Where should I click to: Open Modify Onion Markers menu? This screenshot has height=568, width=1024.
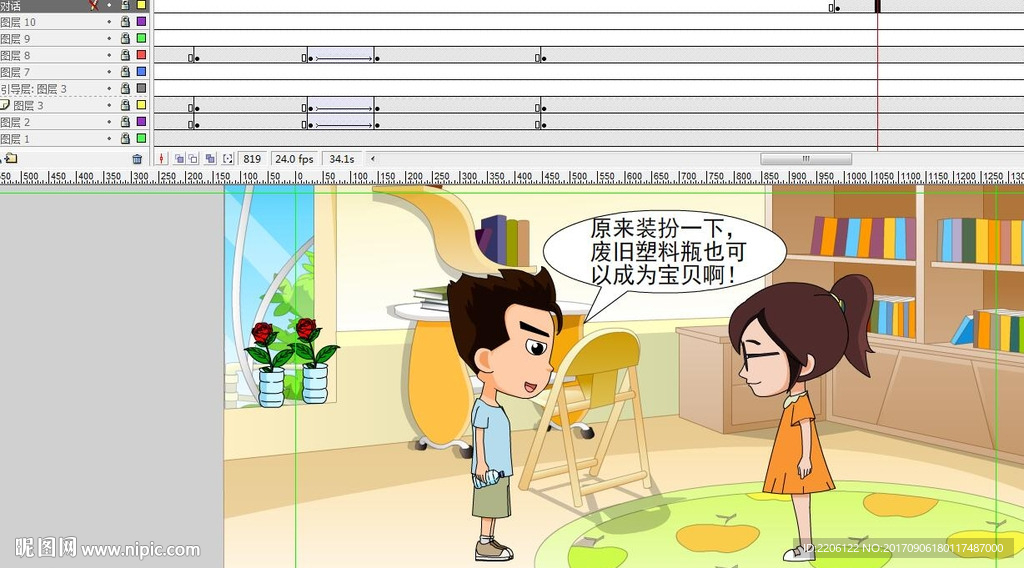coord(227,159)
